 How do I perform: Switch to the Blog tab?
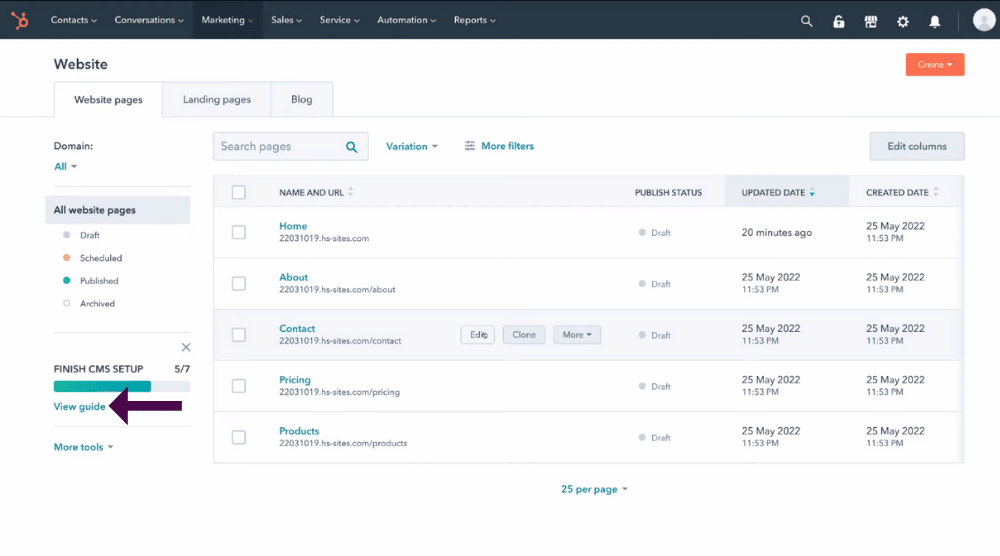pyautogui.click(x=302, y=99)
